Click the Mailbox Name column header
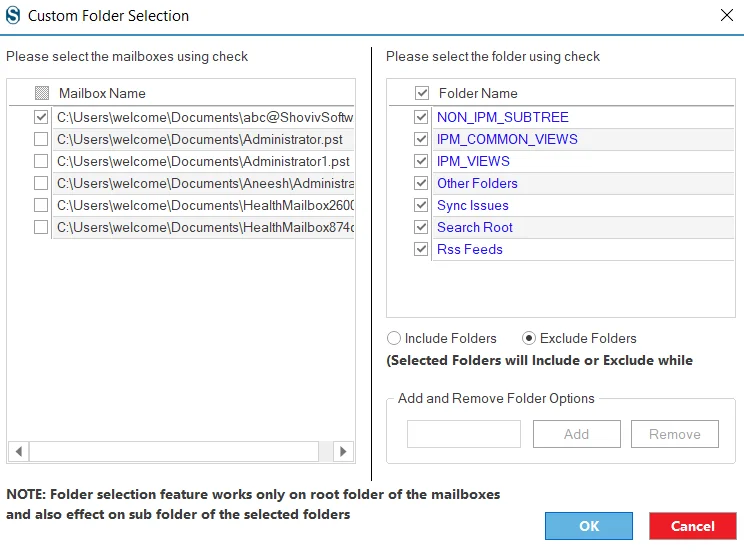This screenshot has height=553, width=744. 102,93
